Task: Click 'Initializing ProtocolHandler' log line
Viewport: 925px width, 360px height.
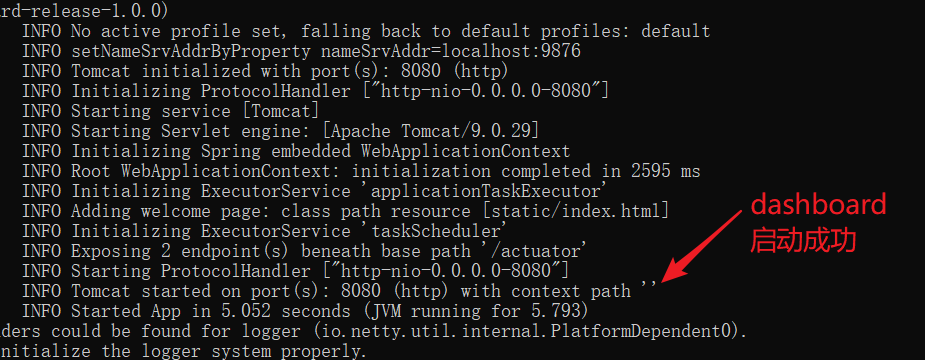Action: point(316,91)
